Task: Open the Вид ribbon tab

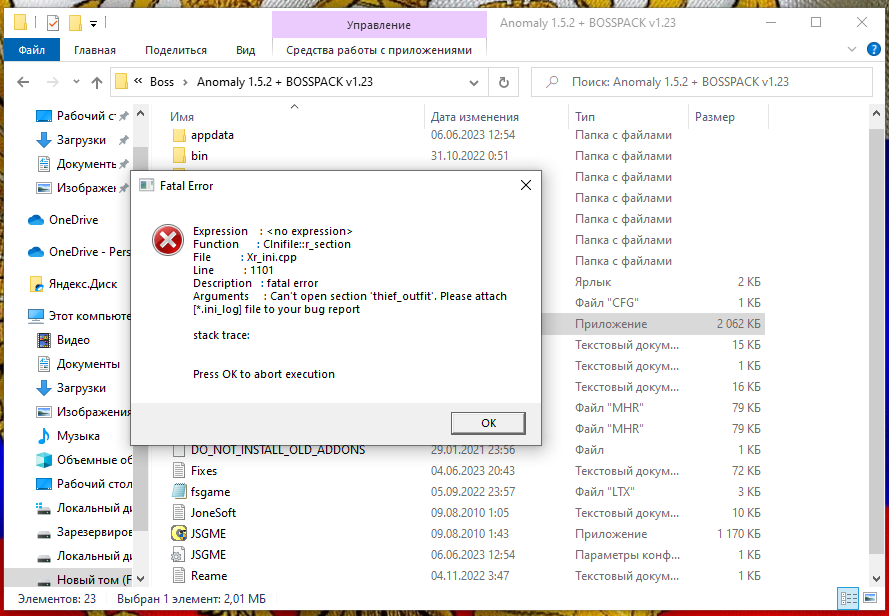Action: (245, 50)
